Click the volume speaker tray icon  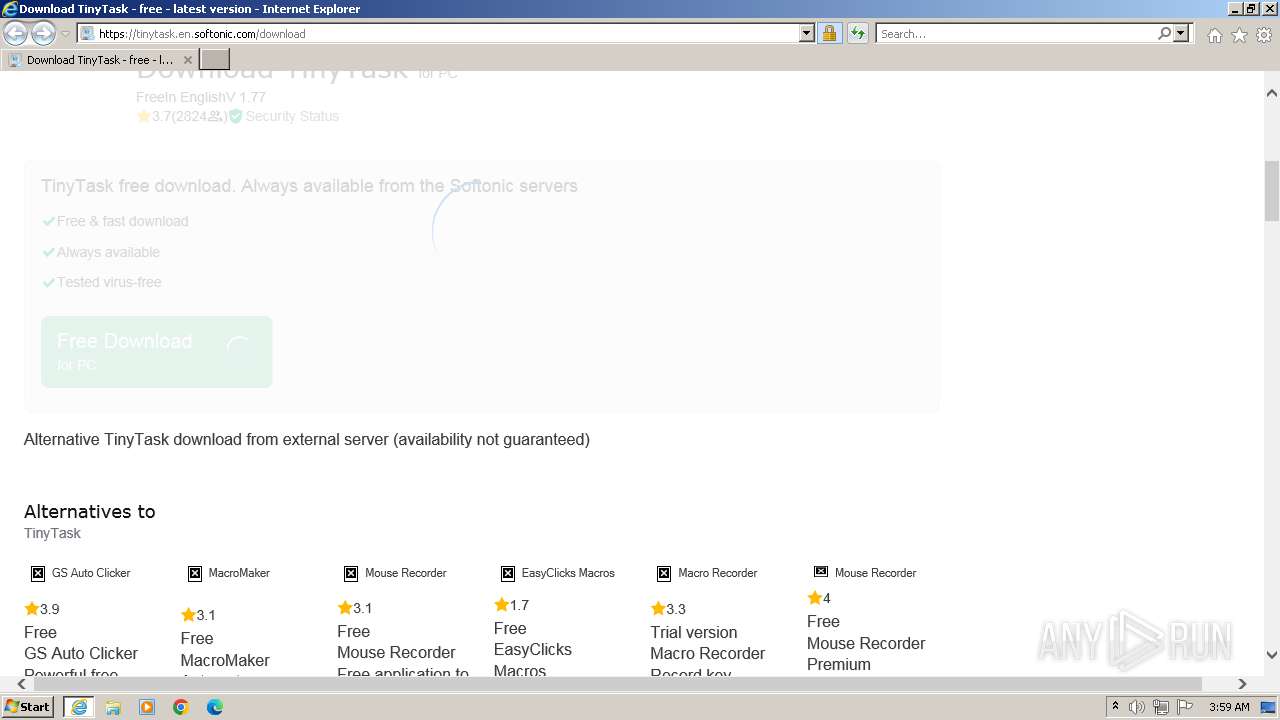1137,707
